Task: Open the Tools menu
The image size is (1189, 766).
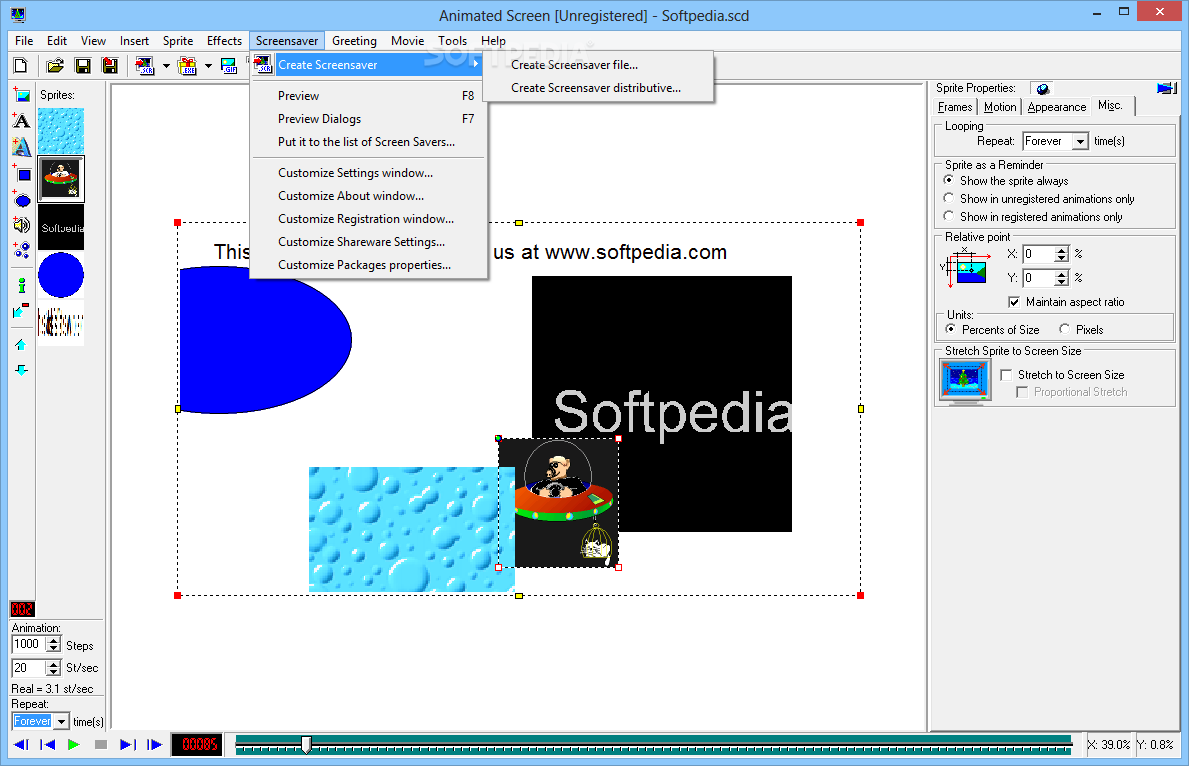Action: pyautogui.click(x=452, y=41)
